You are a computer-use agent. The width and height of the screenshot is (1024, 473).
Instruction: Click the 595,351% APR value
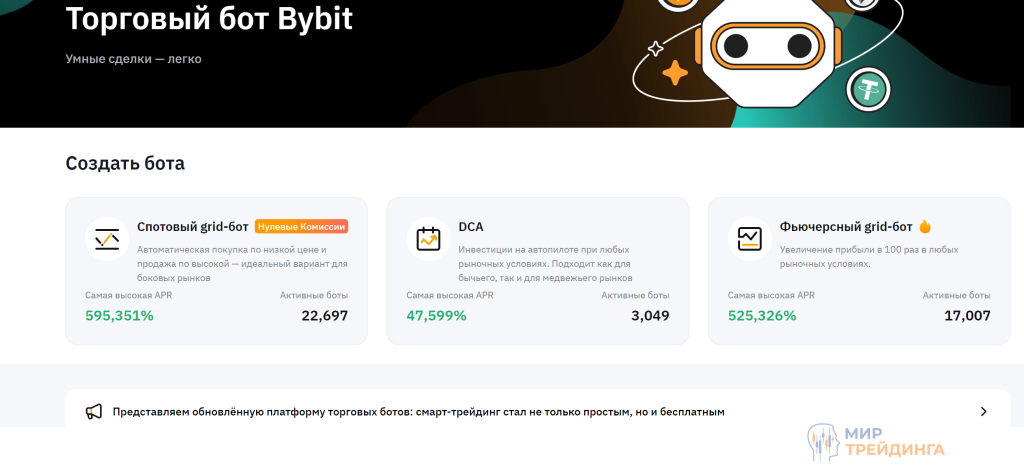(x=119, y=316)
